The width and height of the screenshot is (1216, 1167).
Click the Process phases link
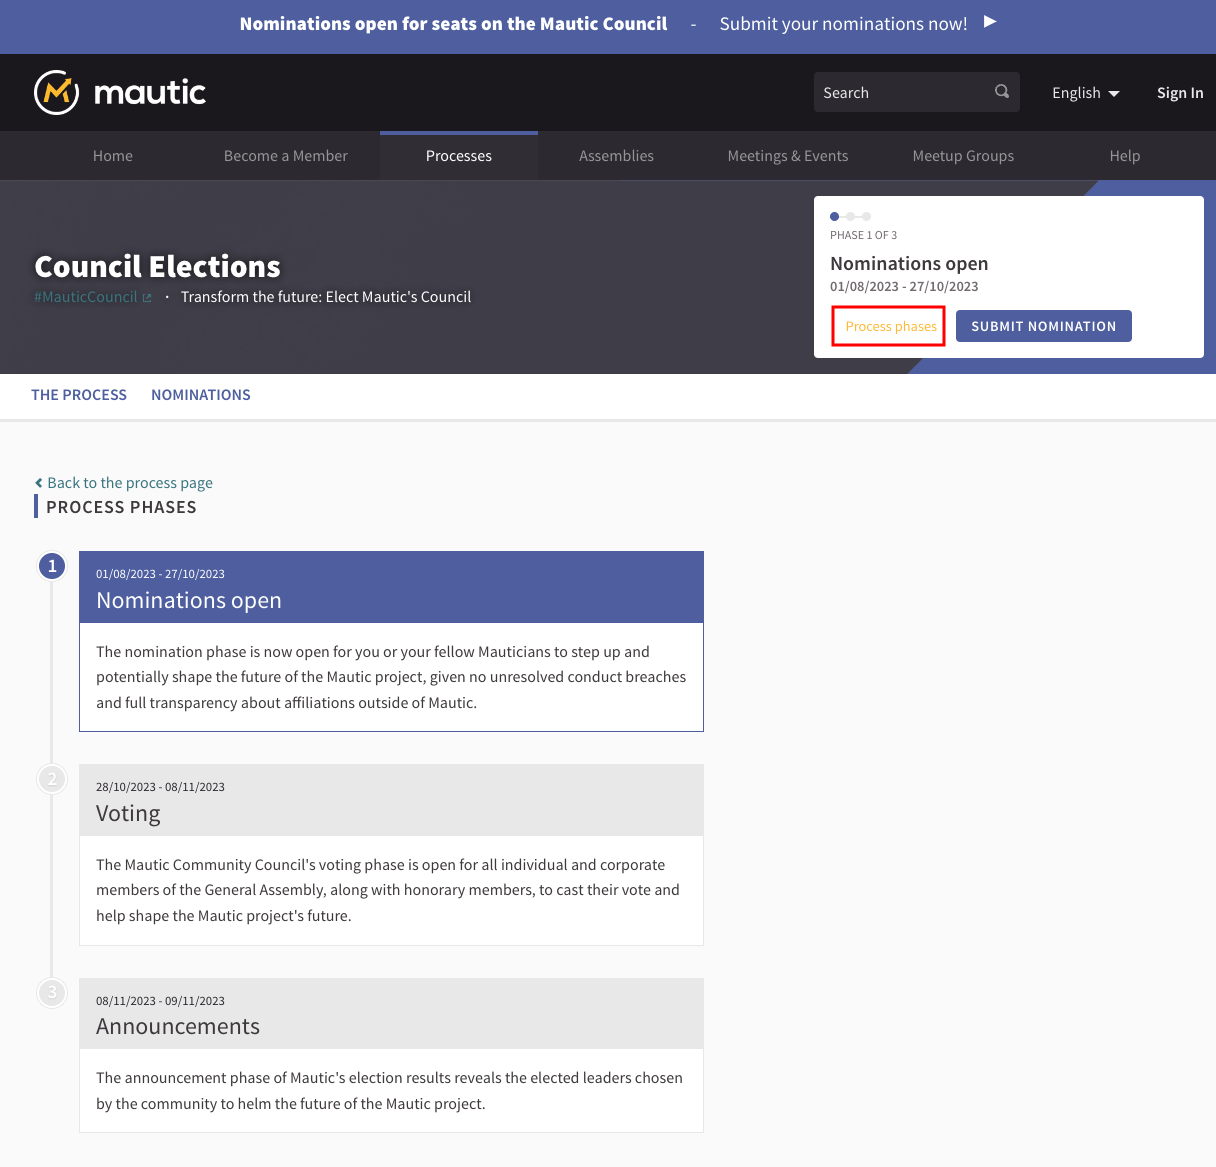pos(891,327)
